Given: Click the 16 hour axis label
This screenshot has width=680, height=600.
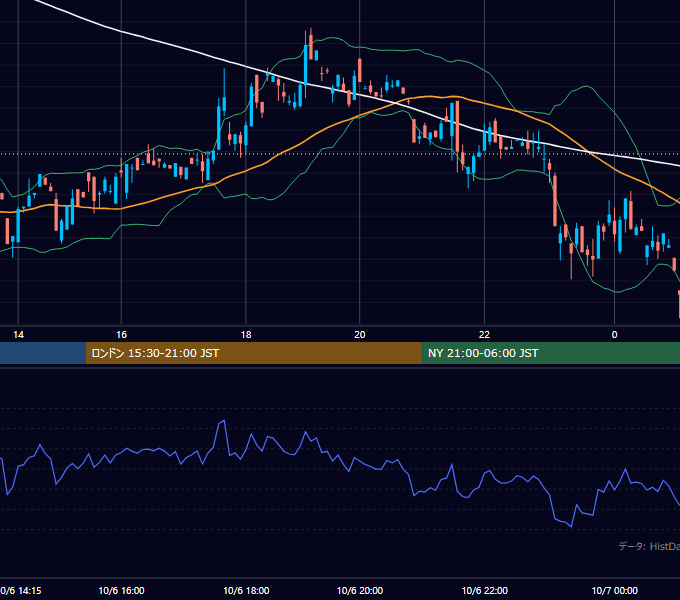Looking at the screenshot, I should point(121,335).
